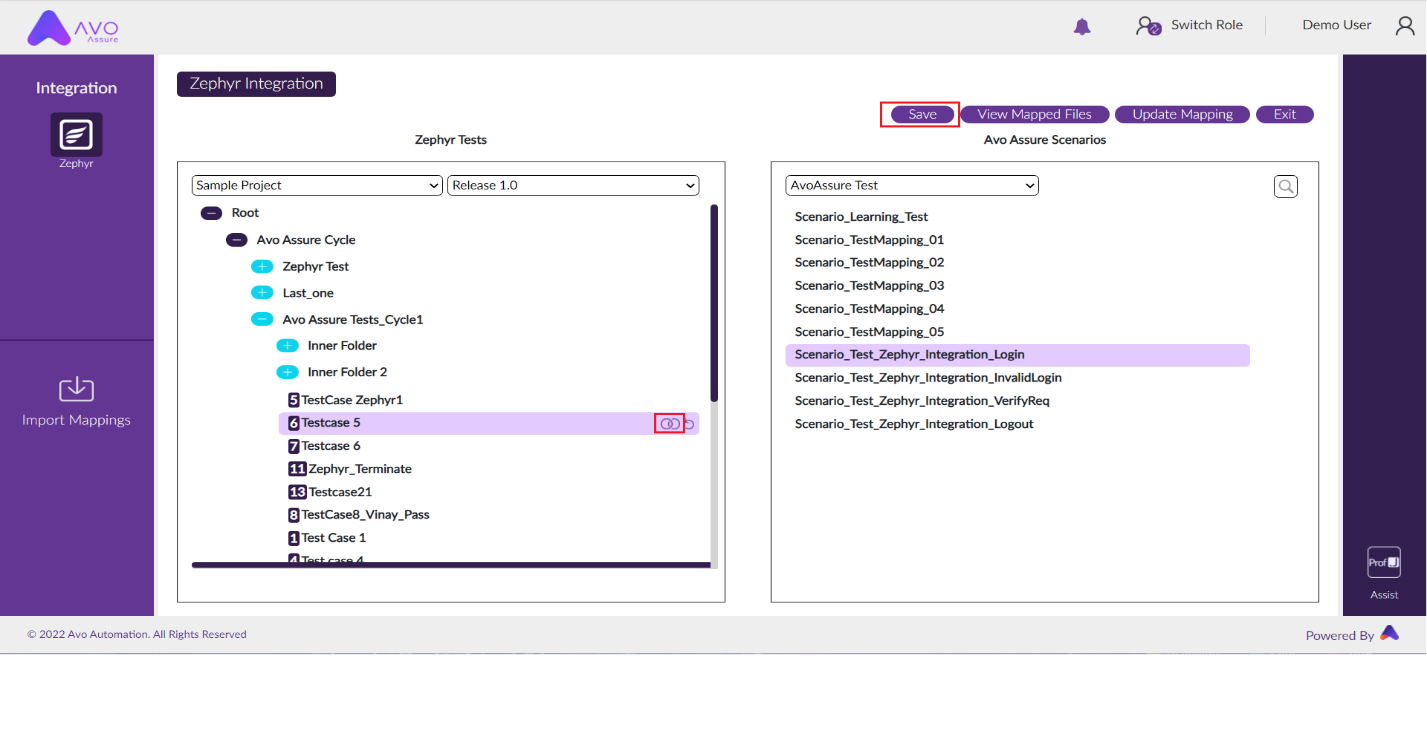This screenshot has width=1427, height=736.
Task: Click the Zephyr tests horizontal scrollbar
Action: (x=451, y=565)
